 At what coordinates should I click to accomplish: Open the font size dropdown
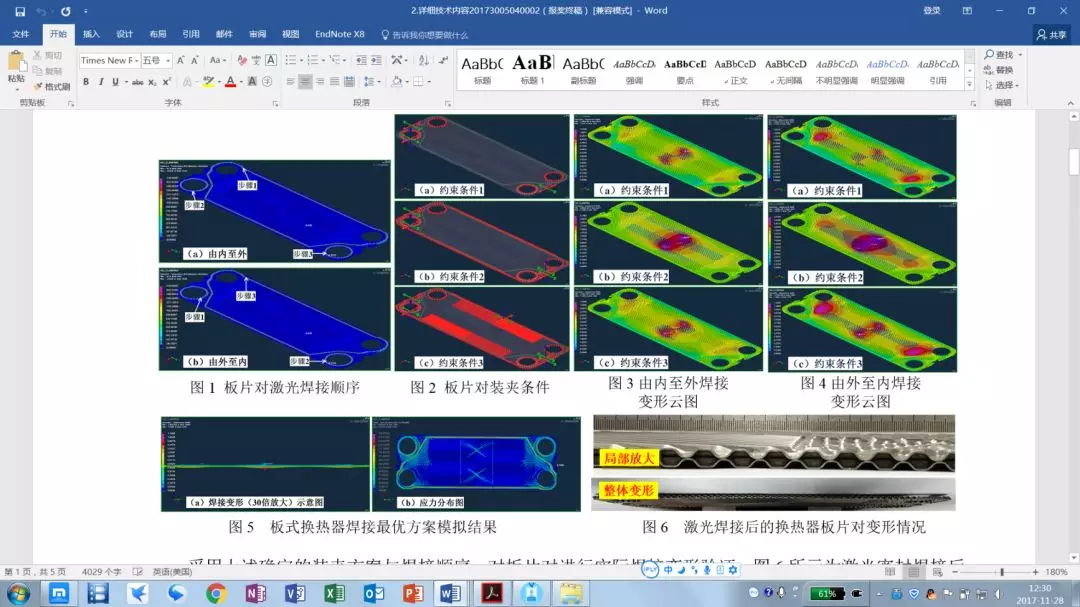(168, 59)
